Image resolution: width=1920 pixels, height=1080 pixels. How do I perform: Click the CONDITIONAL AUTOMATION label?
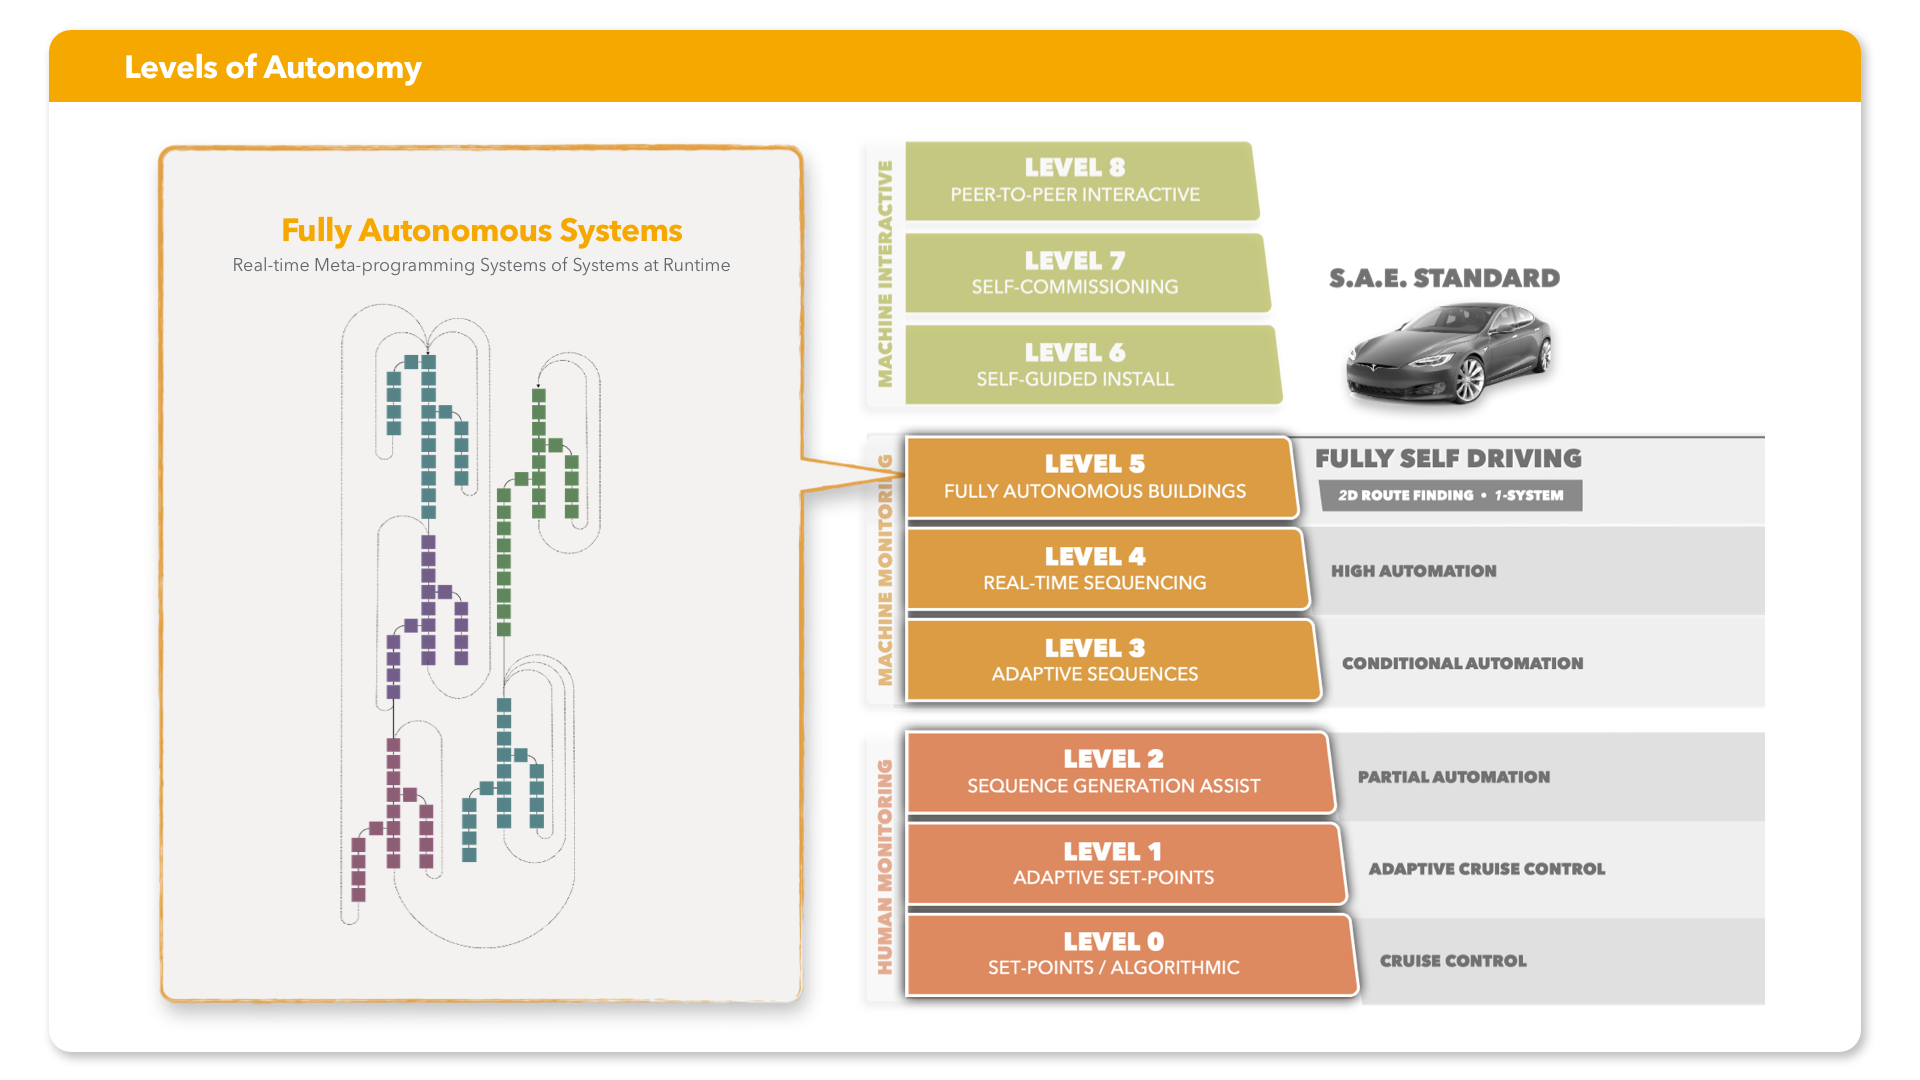tap(1462, 663)
